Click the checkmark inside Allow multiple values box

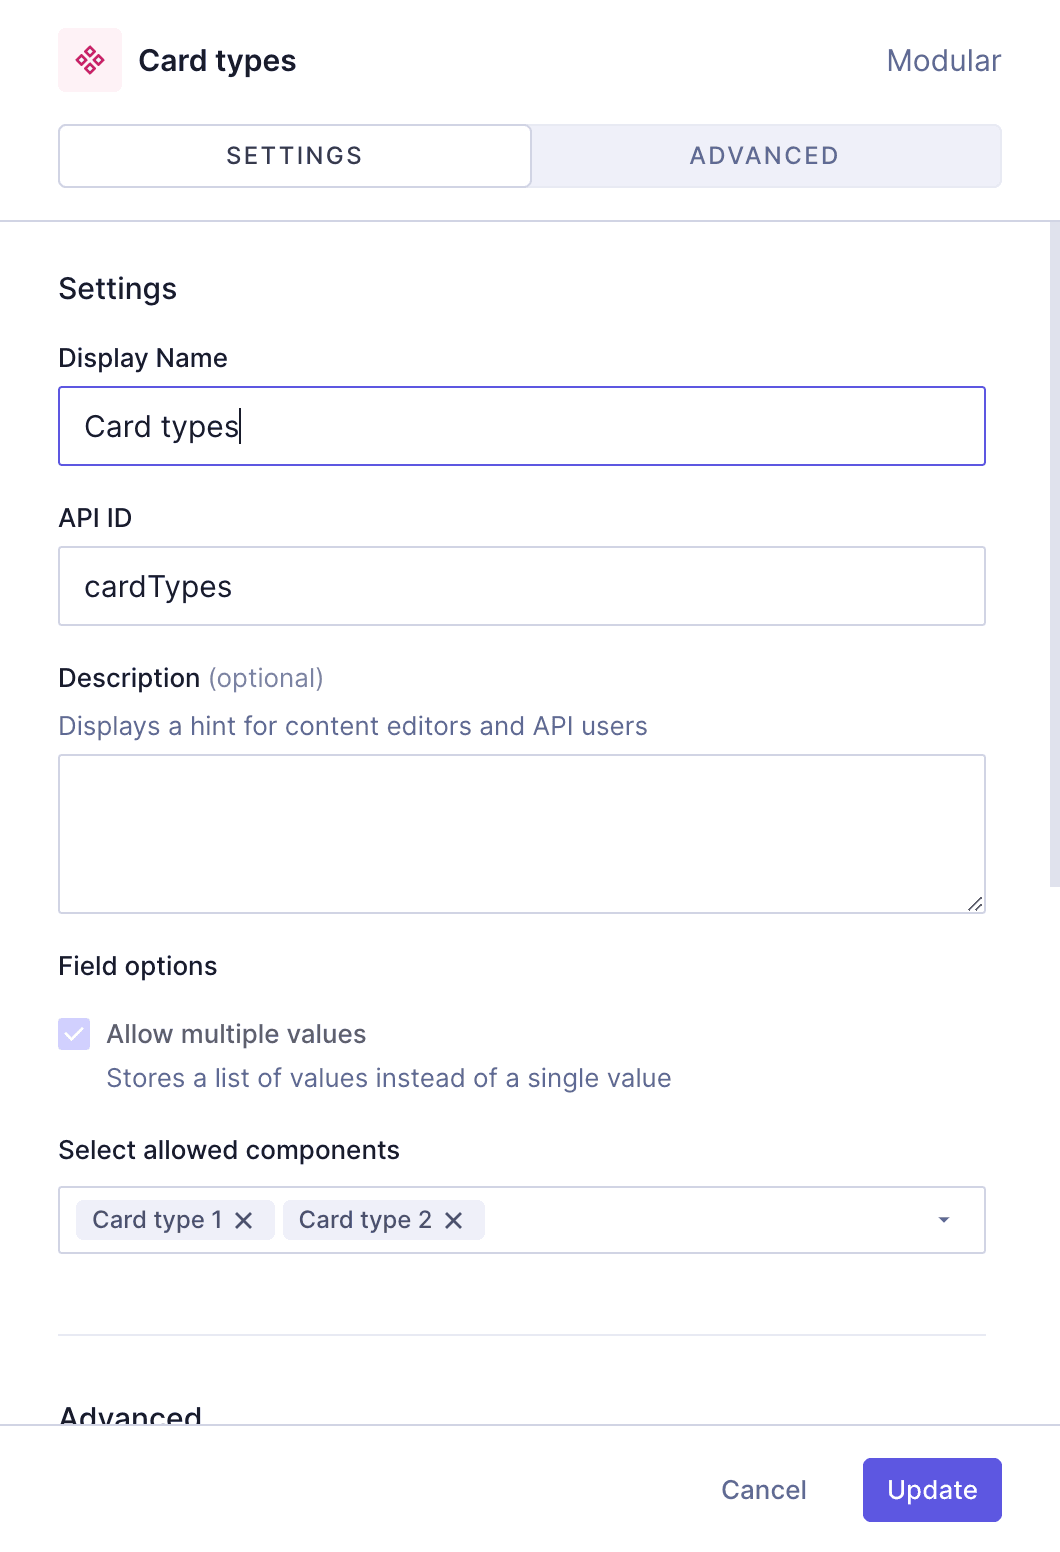pos(74,1034)
